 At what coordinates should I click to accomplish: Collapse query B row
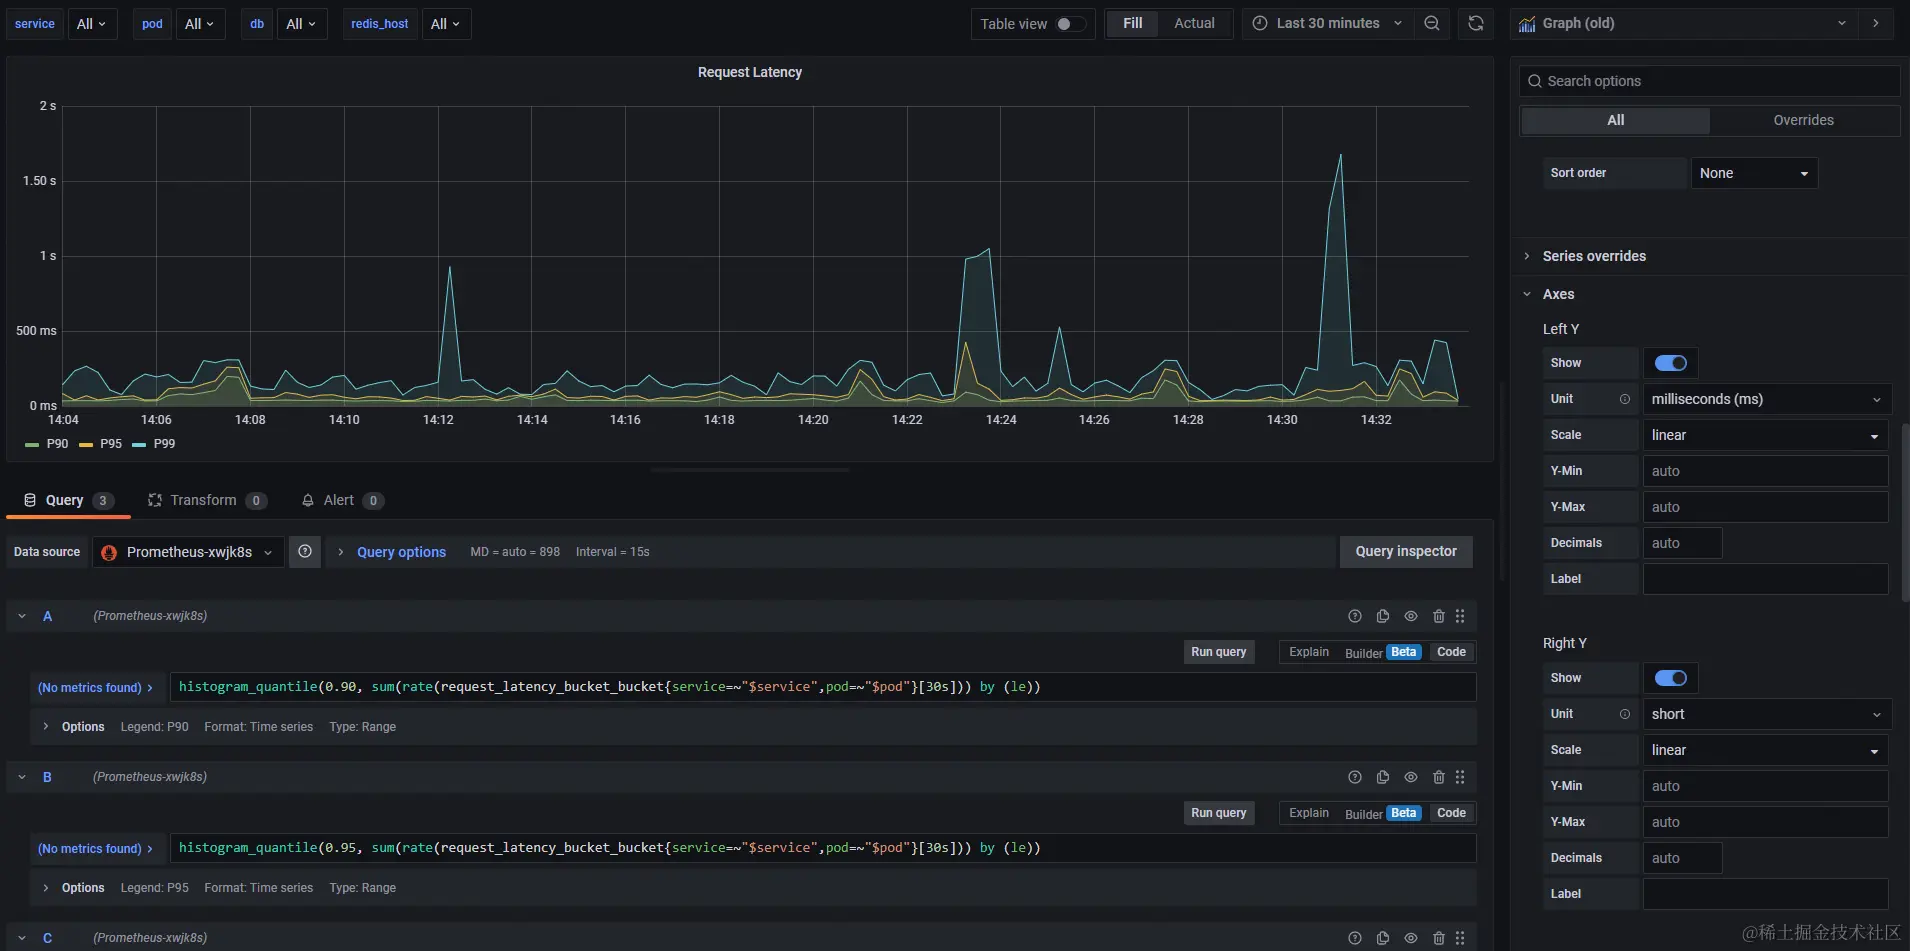(22, 777)
